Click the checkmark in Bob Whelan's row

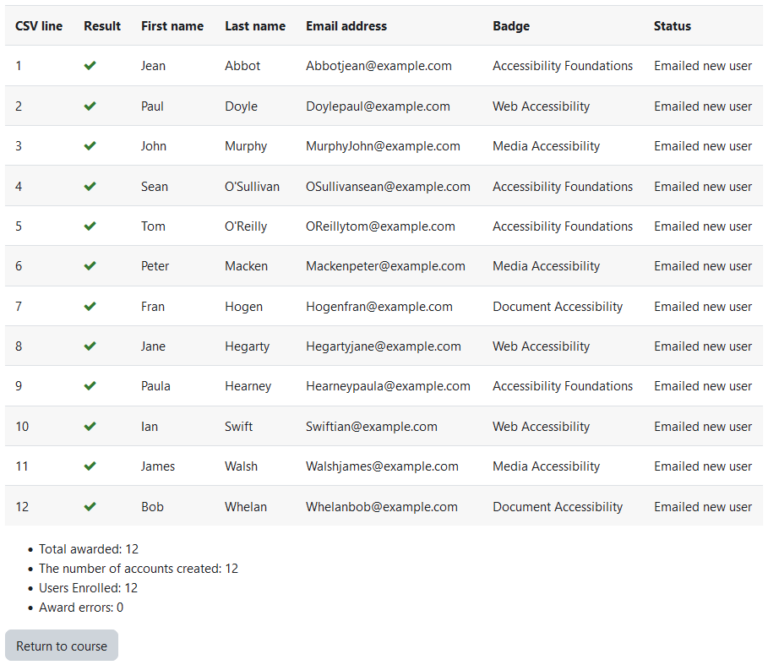90,507
